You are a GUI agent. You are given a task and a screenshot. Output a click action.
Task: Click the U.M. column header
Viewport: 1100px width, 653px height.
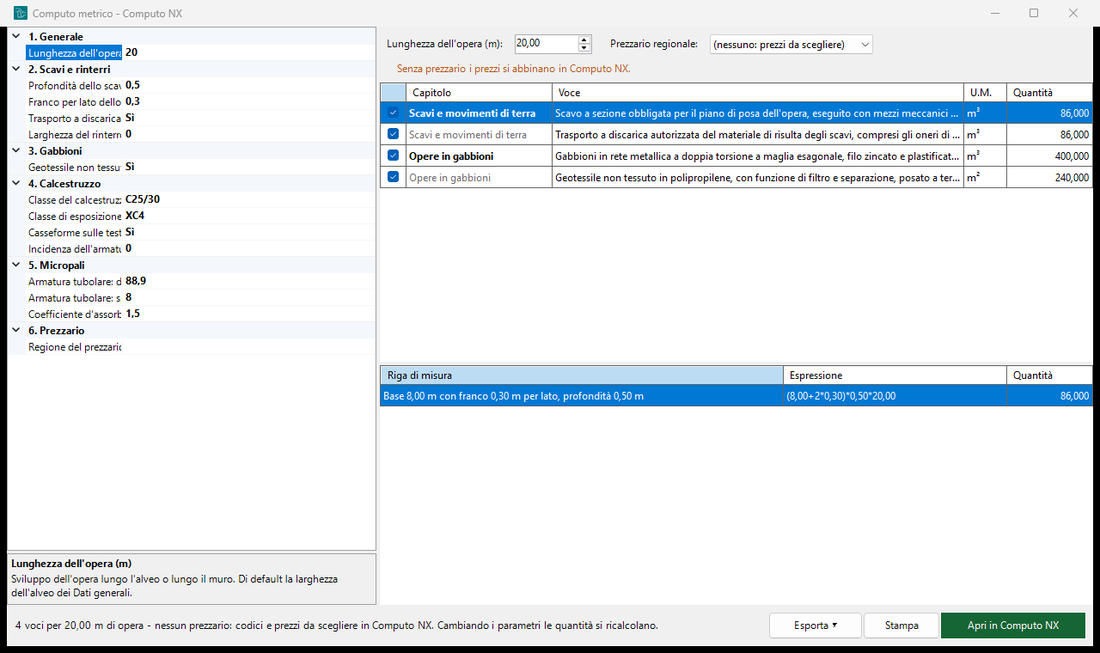[x=985, y=93]
